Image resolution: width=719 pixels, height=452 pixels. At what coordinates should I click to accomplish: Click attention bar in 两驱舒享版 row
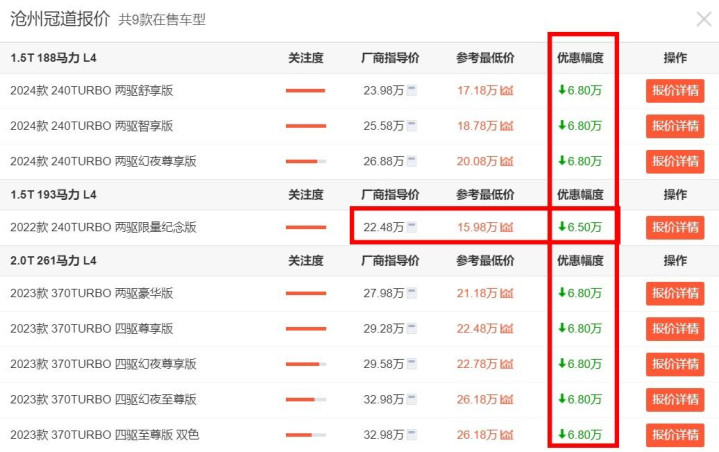click(306, 90)
